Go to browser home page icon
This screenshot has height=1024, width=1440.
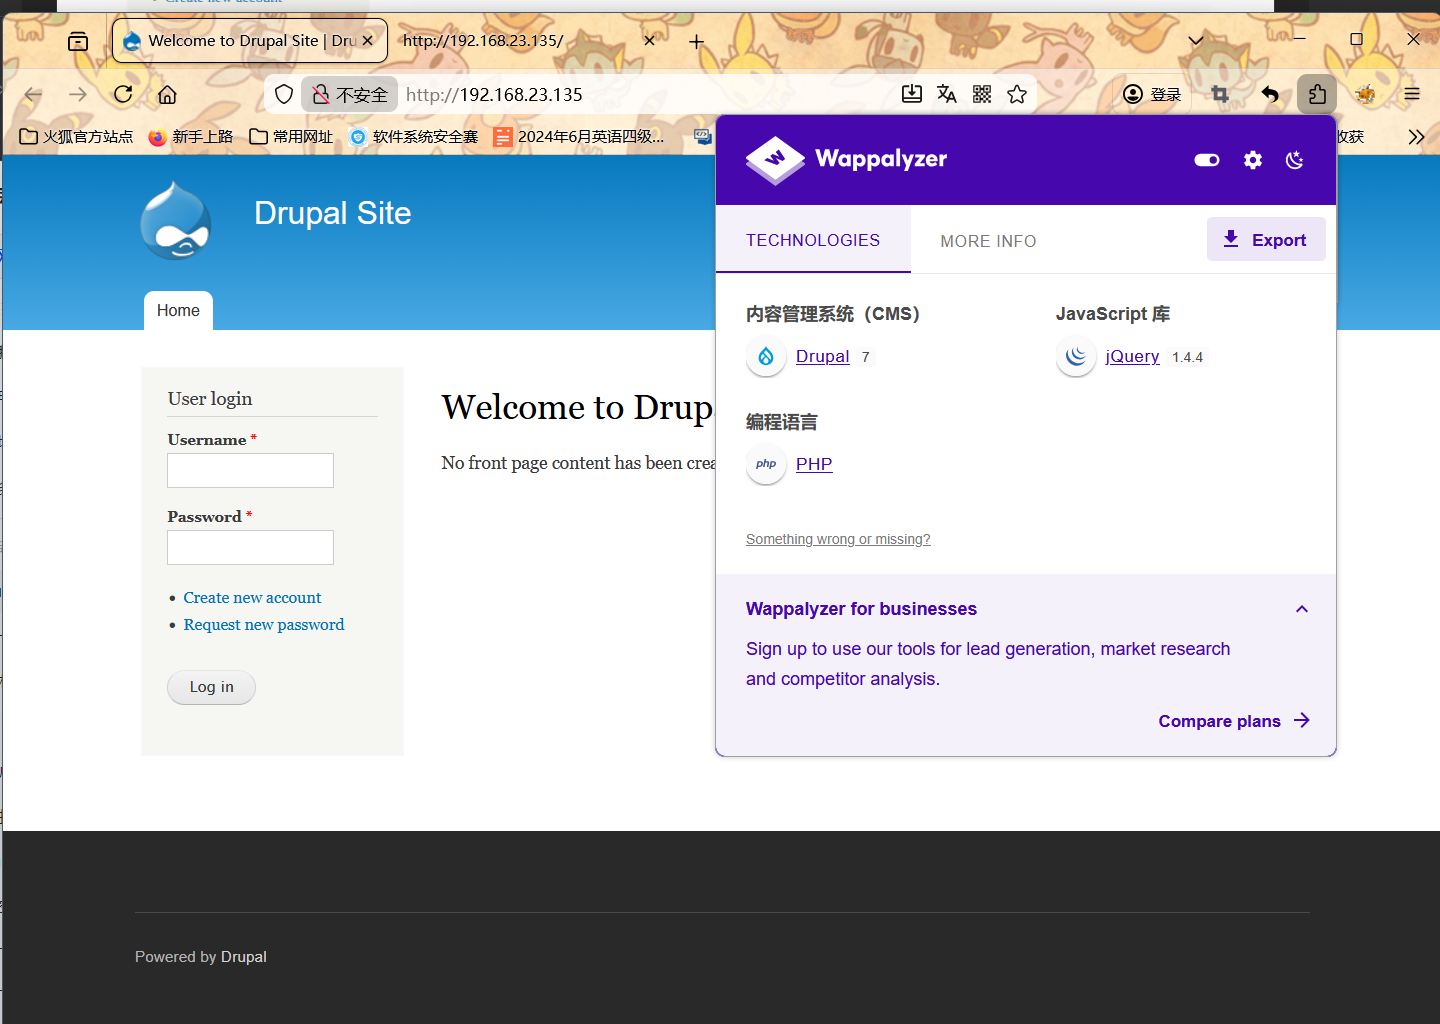click(x=167, y=95)
